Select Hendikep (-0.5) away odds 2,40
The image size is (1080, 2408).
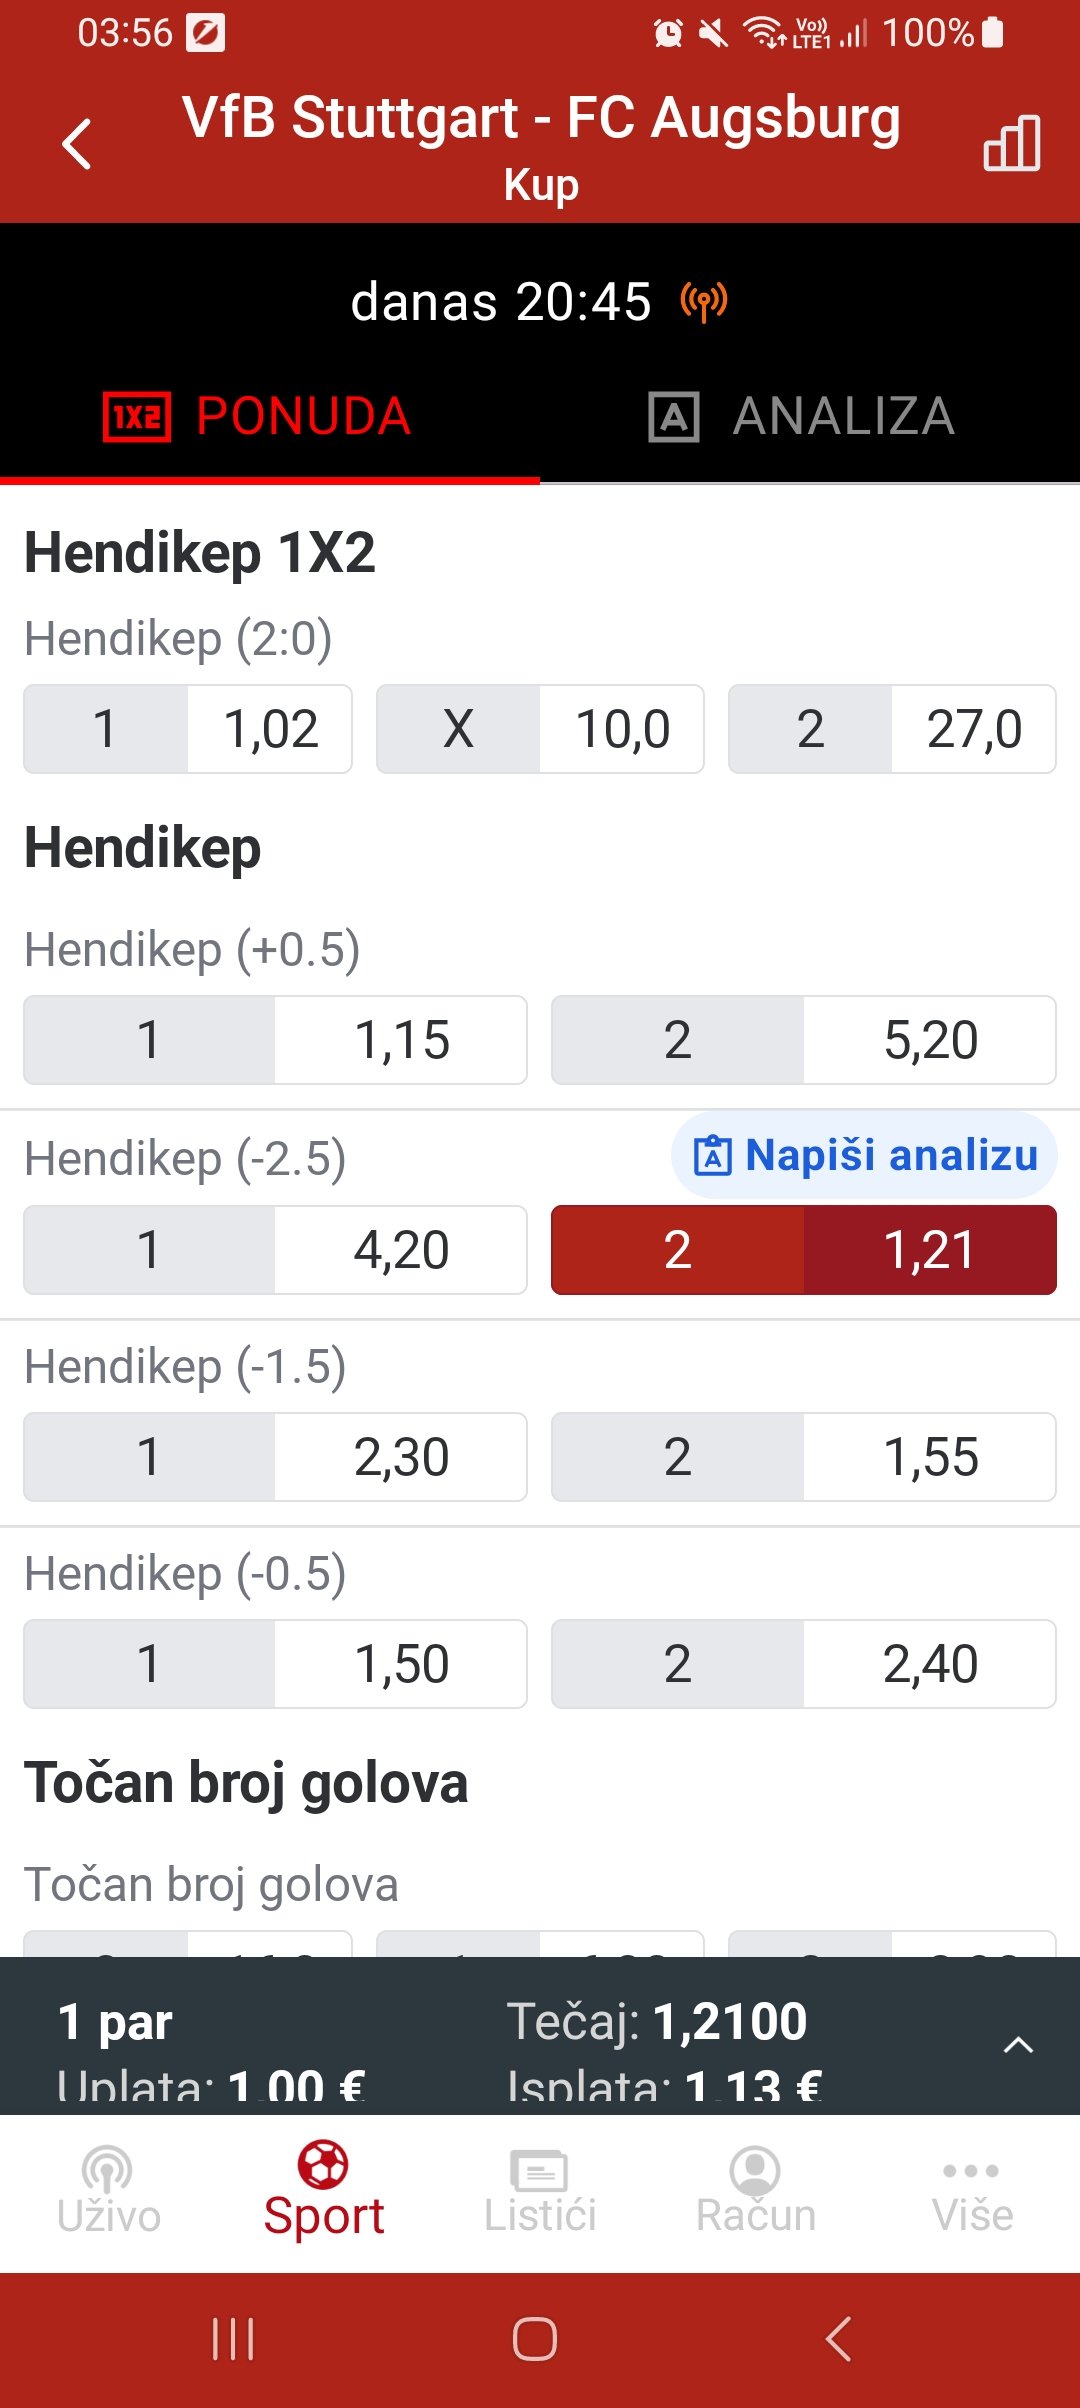click(x=804, y=1664)
